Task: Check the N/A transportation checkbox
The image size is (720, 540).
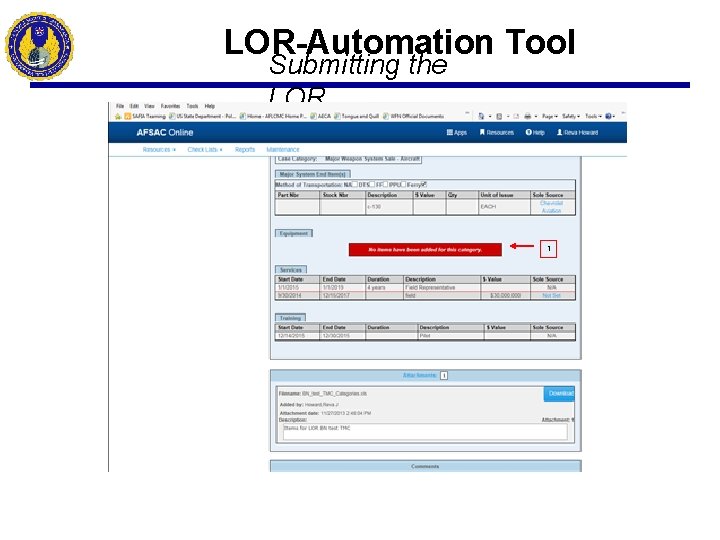Action: 354,184
